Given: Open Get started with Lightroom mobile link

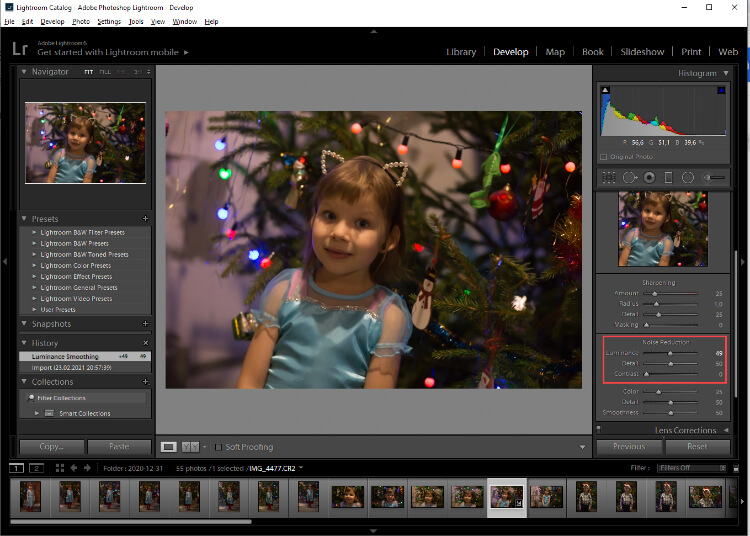Looking at the screenshot, I should click(113, 52).
